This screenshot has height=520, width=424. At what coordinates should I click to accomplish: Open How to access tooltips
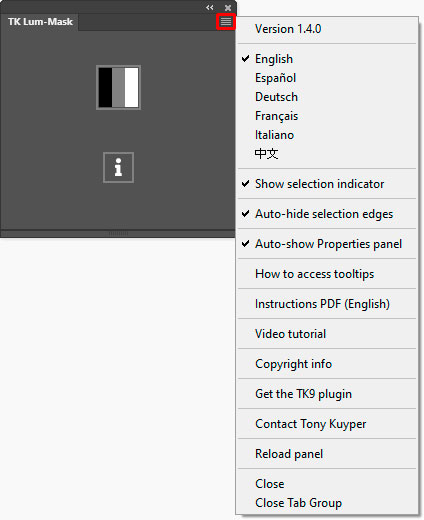(x=327, y=274)
